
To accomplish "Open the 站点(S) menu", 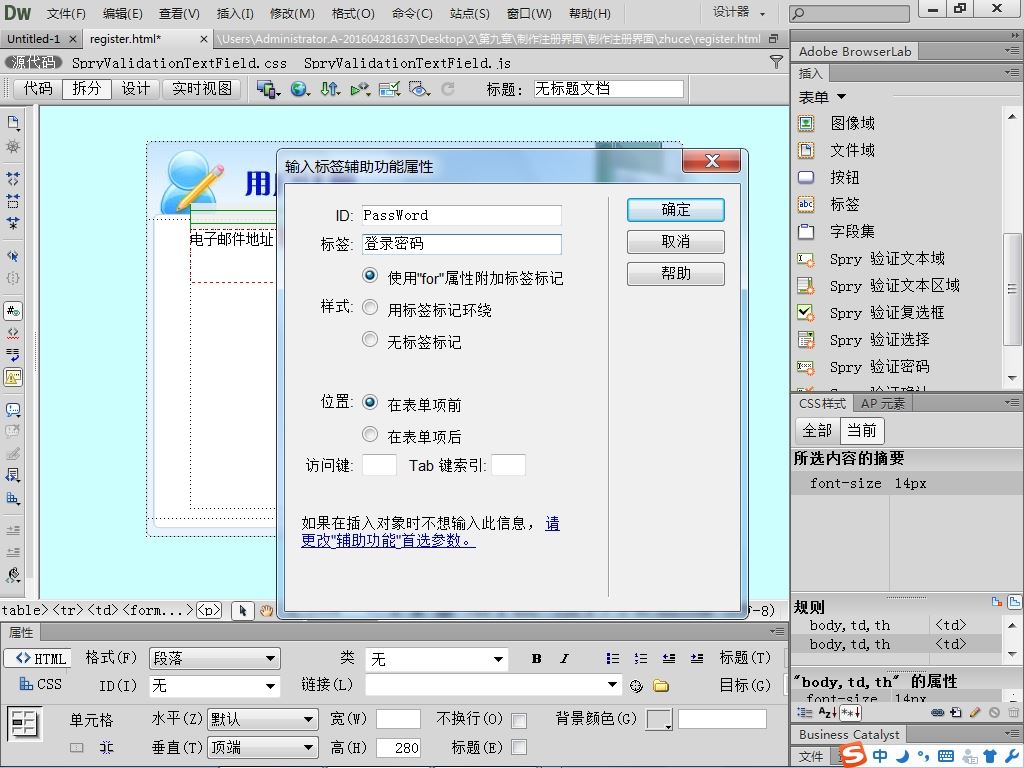I will [470, 14].
